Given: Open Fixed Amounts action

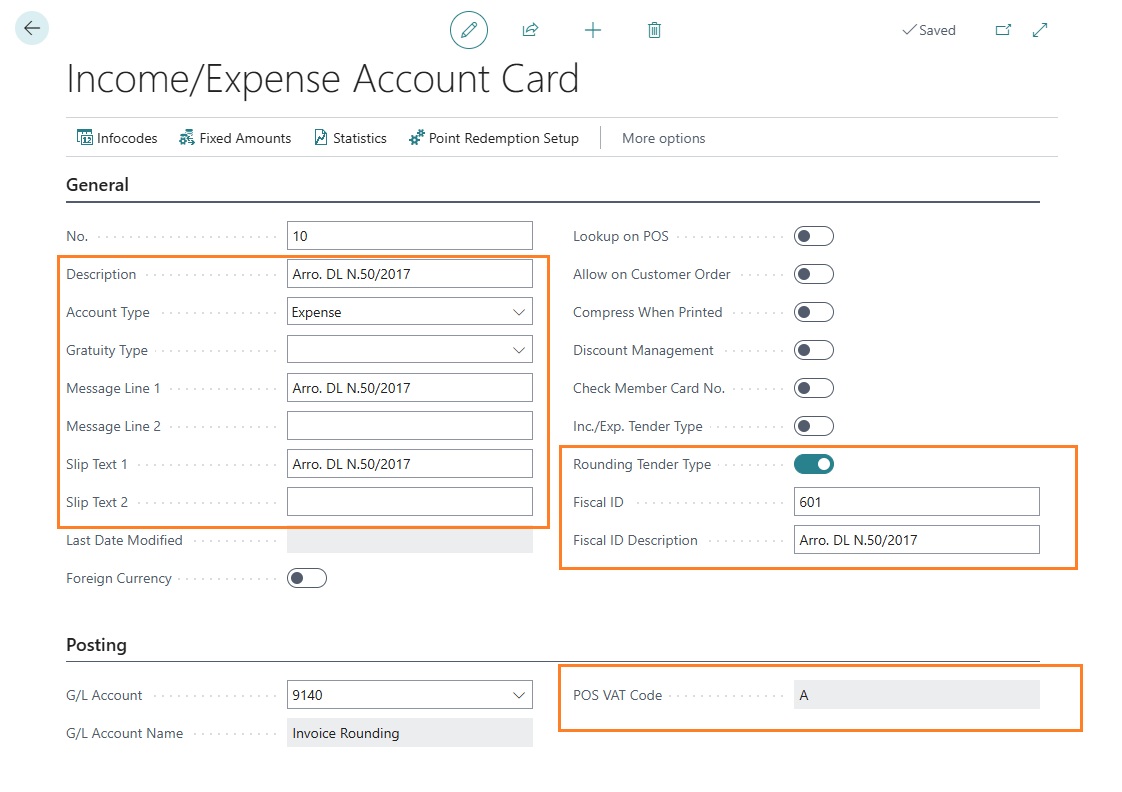Looking at the screenshot, I should [x=235, y=138].
